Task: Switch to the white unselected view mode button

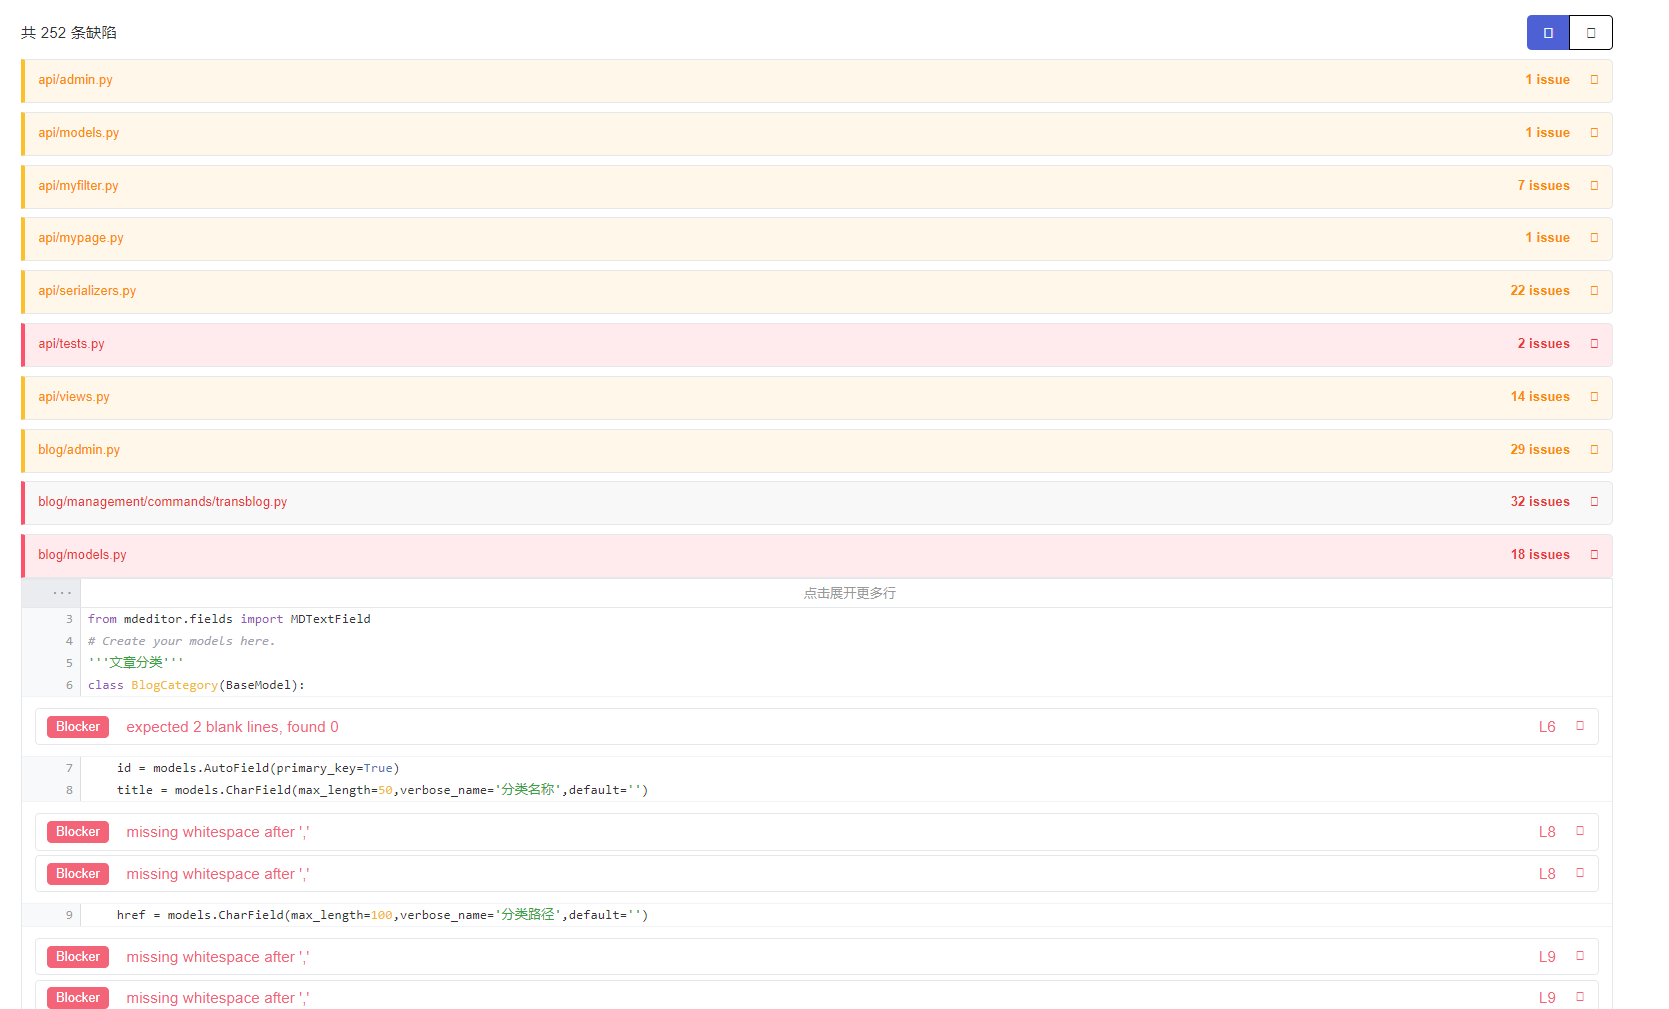Action: 1590,33
